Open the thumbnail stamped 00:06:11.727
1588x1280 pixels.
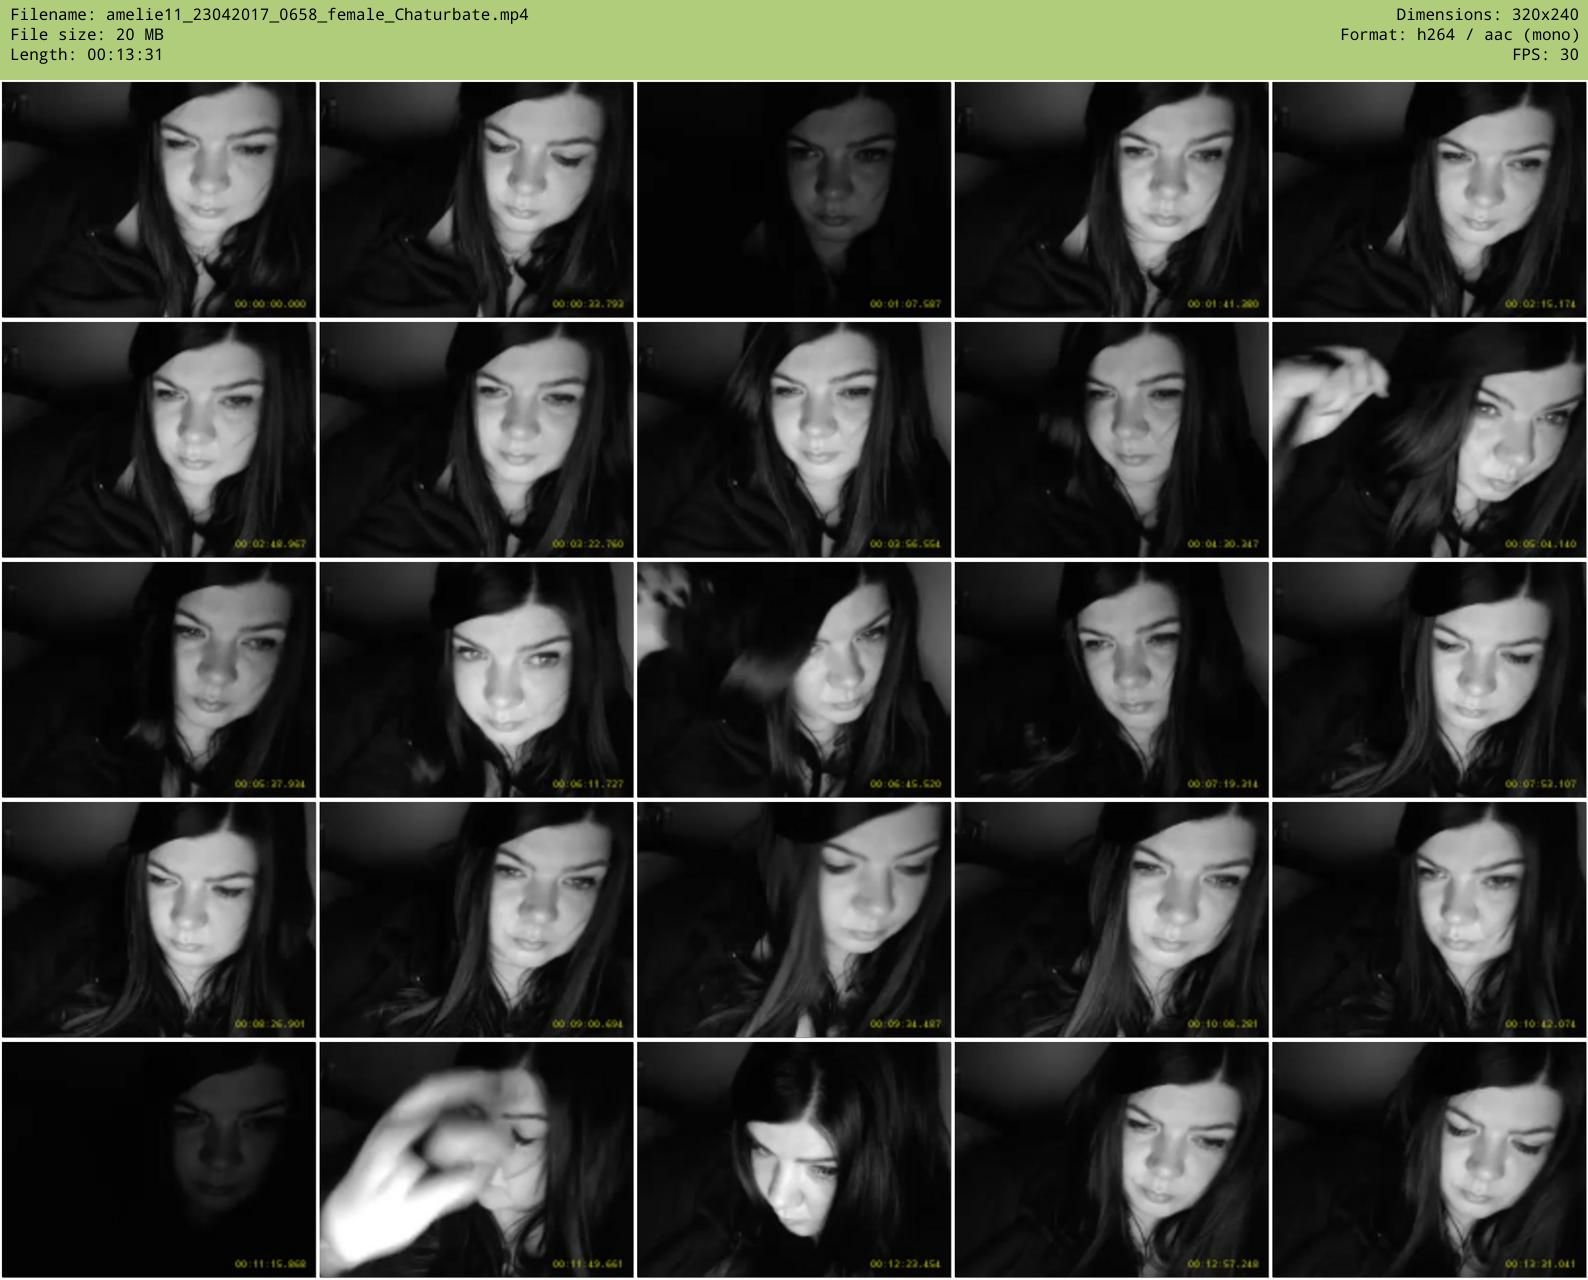click(x=476, y=680)
